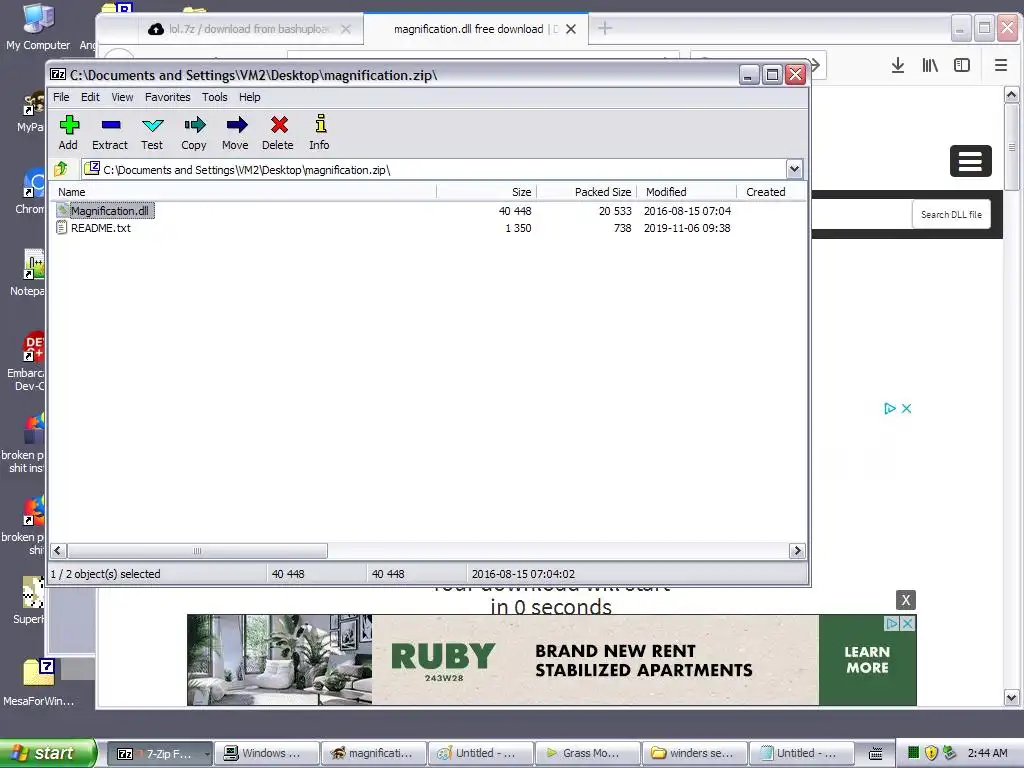Screen dimensions: 1024x768
Task: Open the Edit menu
Action: pyautogui.click(x=90, y=97)
